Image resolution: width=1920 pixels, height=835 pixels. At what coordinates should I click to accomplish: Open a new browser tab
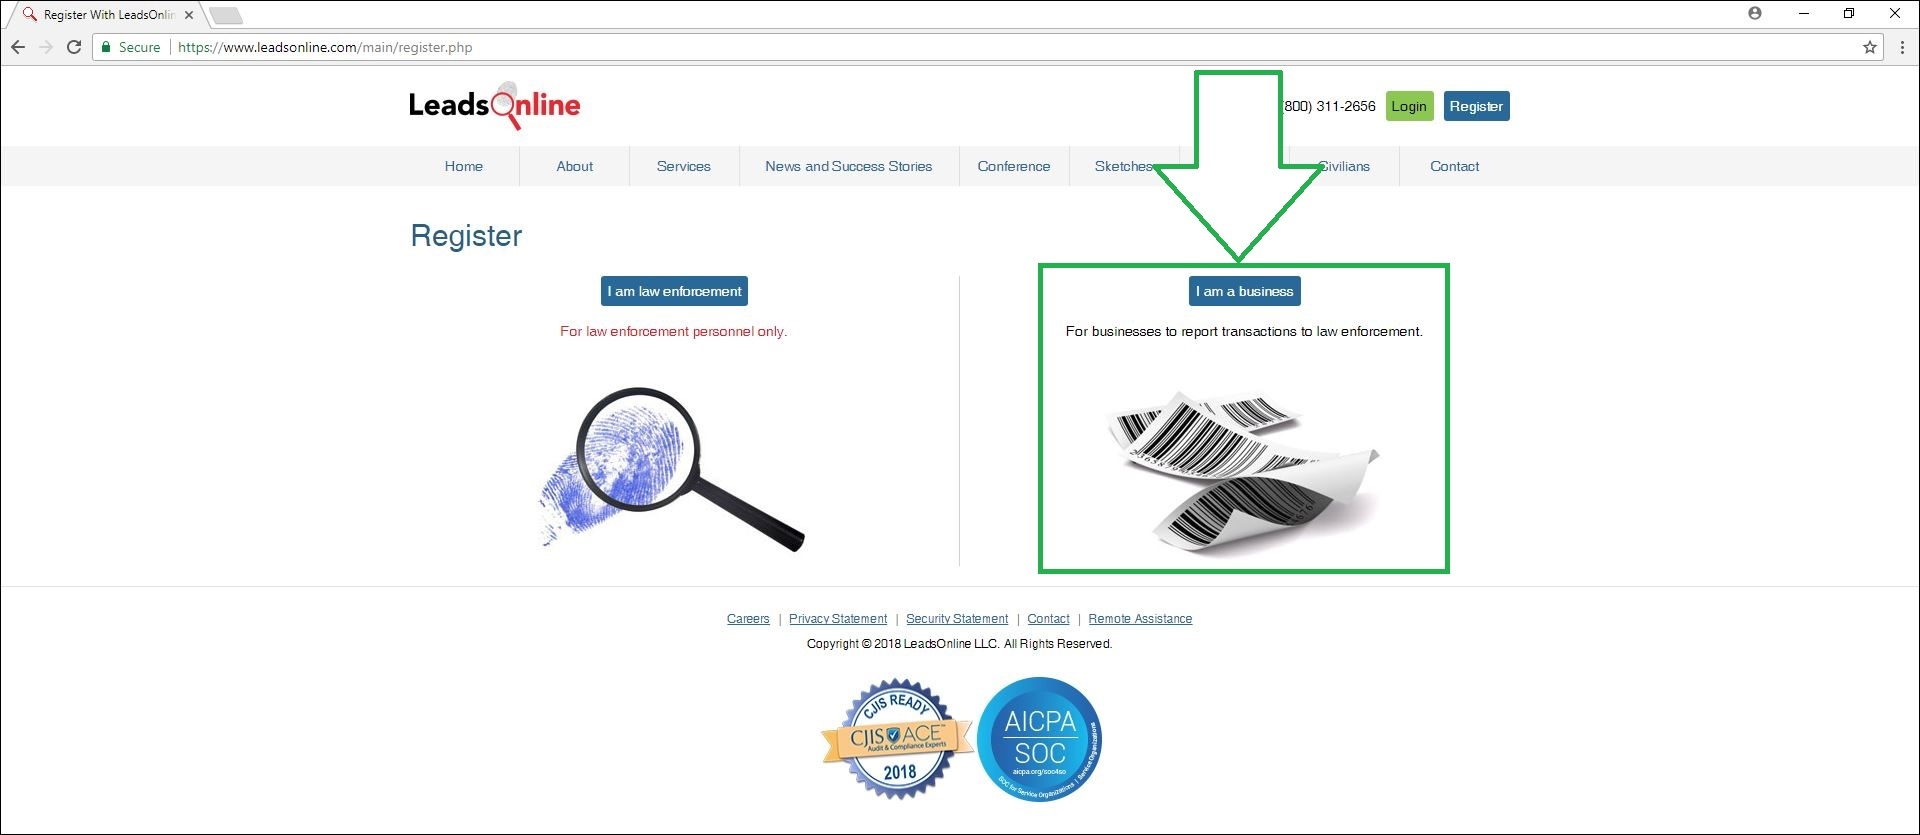coord(226,15)
